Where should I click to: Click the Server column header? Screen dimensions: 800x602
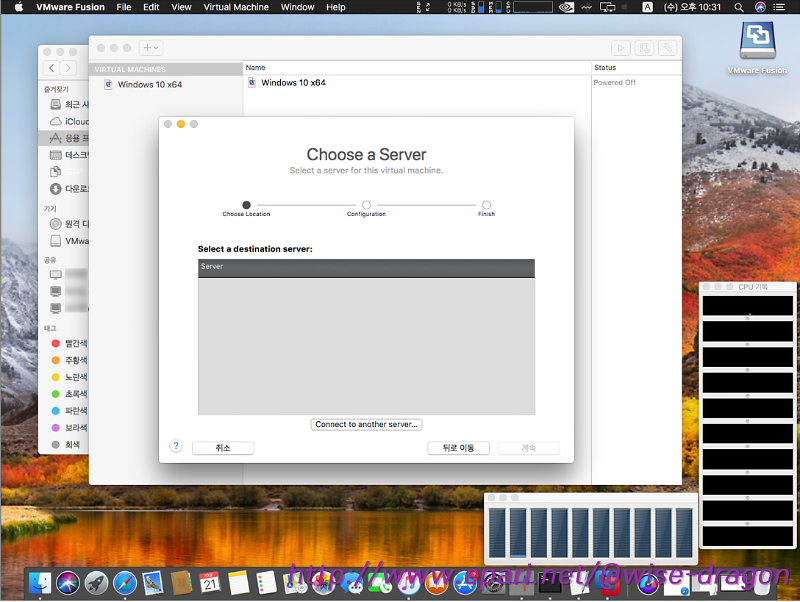click(366, 267)
